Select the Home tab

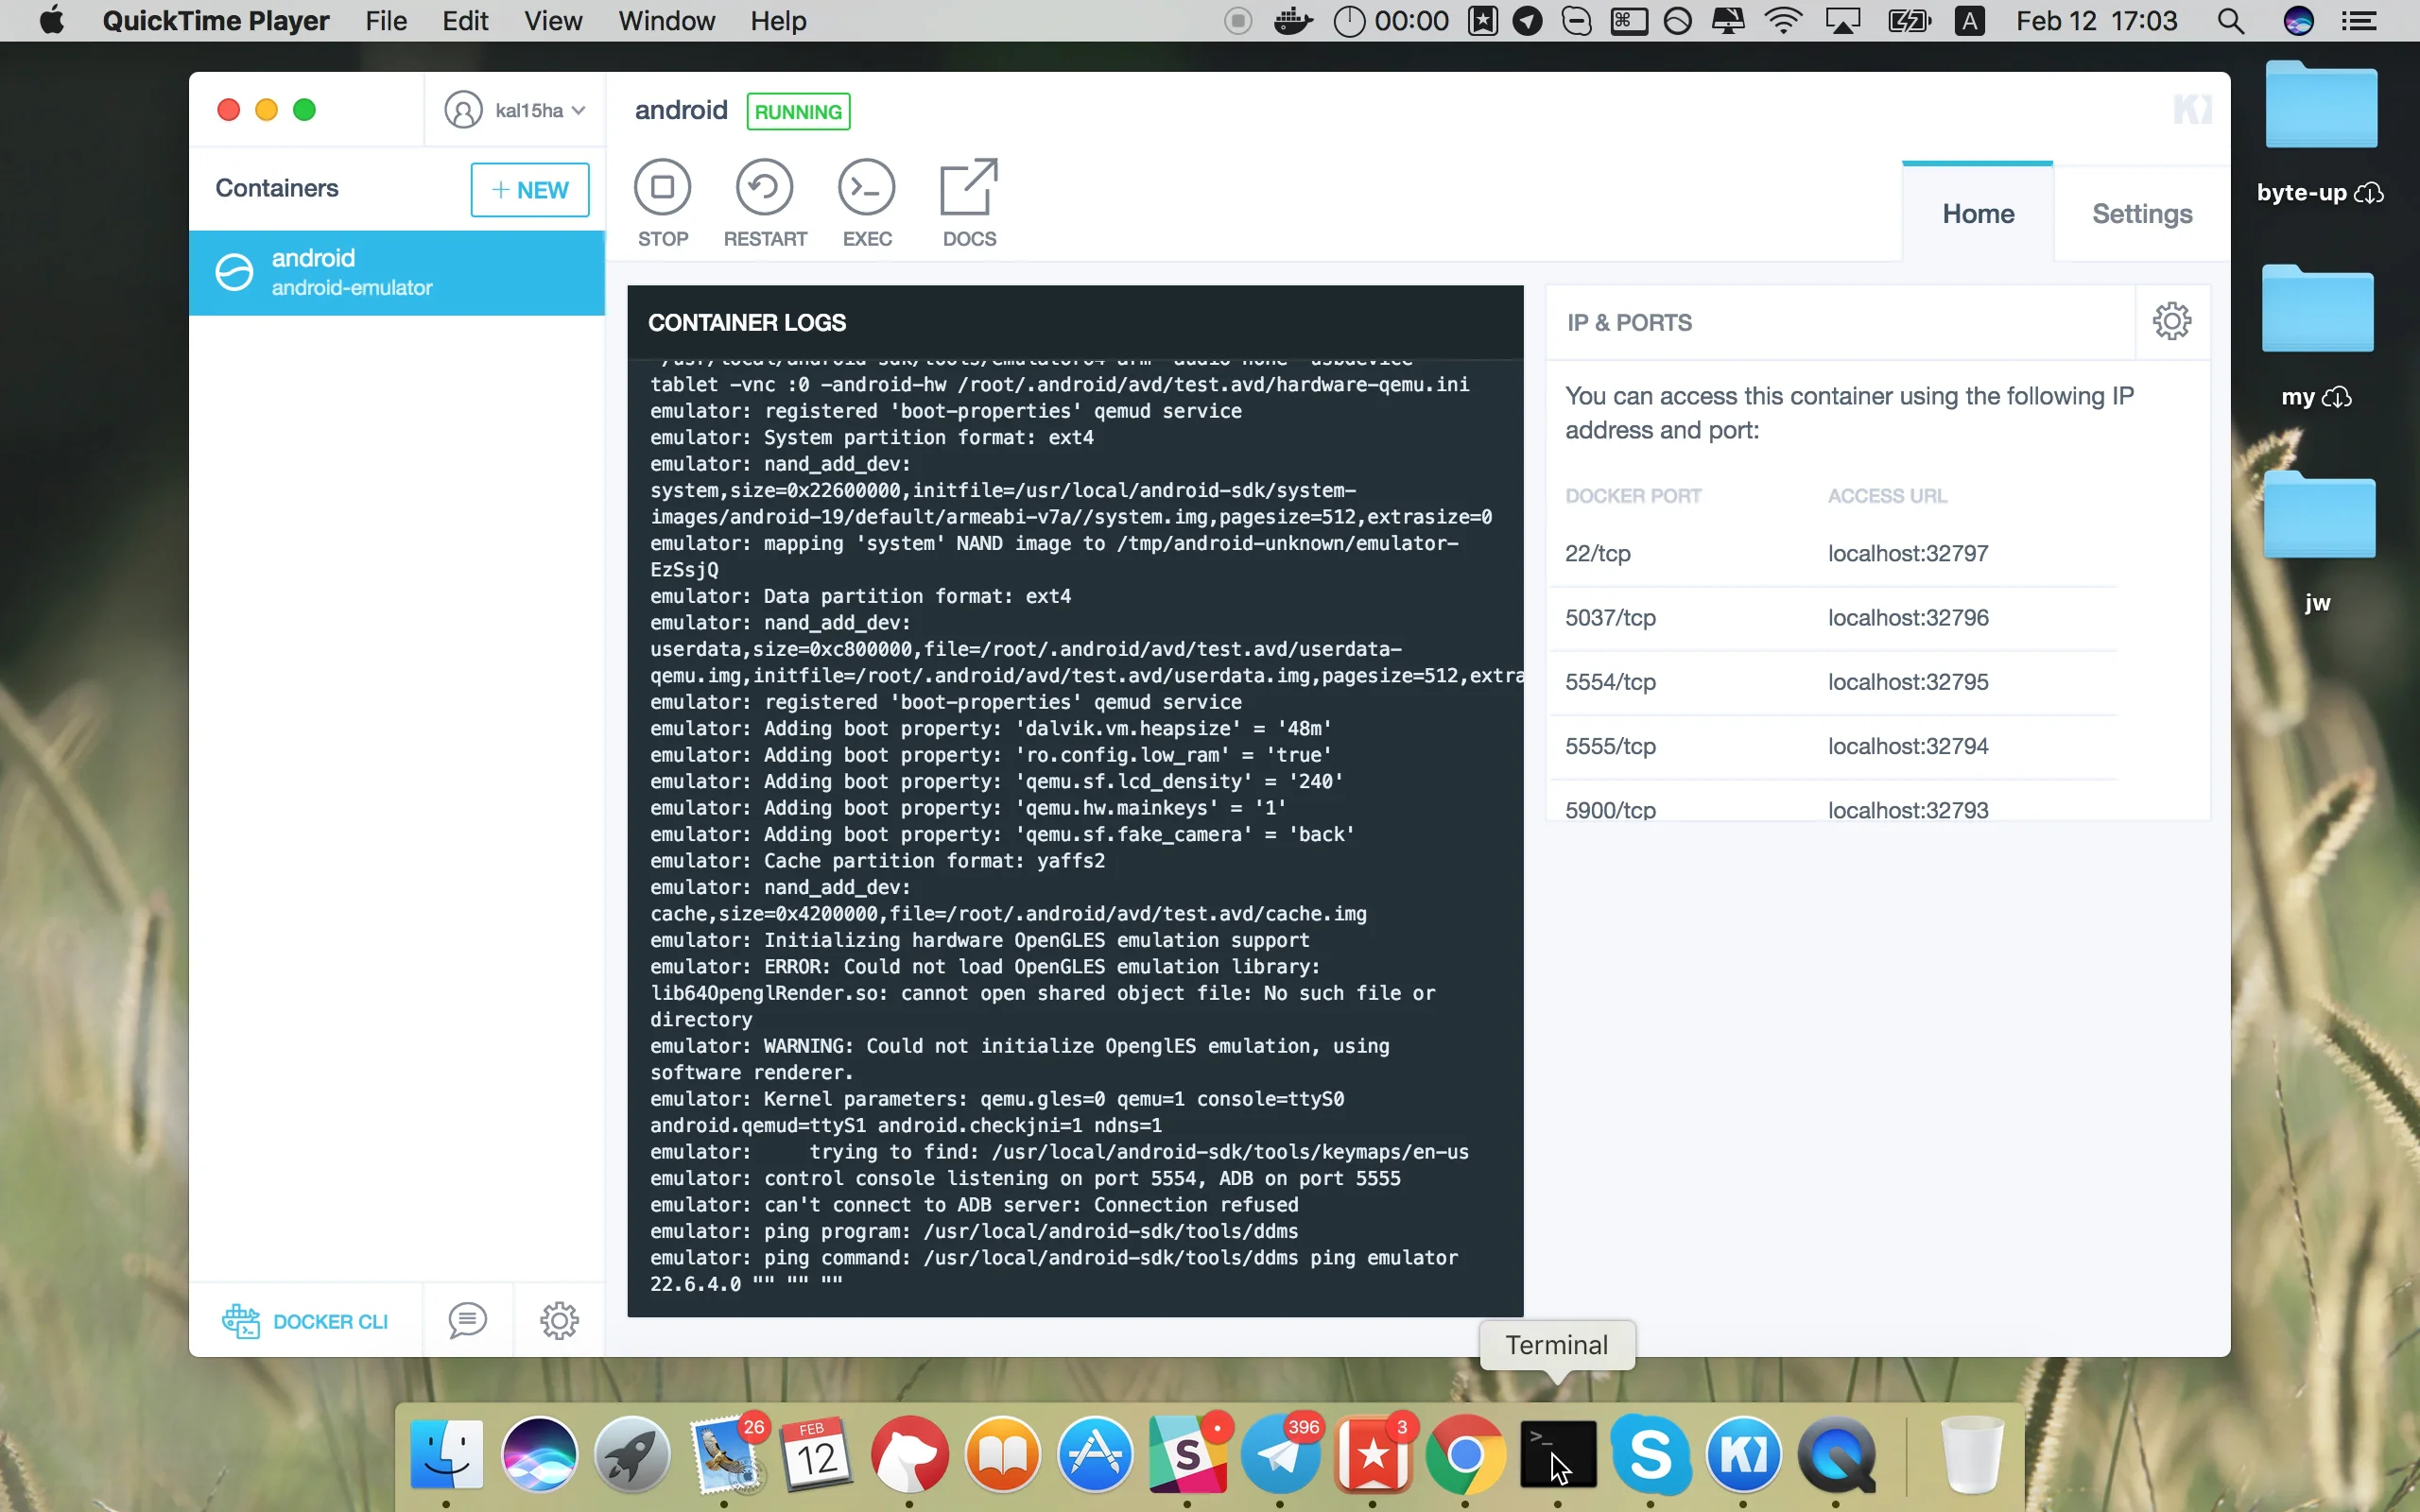pyautogui.click(x=1977, y=212)
